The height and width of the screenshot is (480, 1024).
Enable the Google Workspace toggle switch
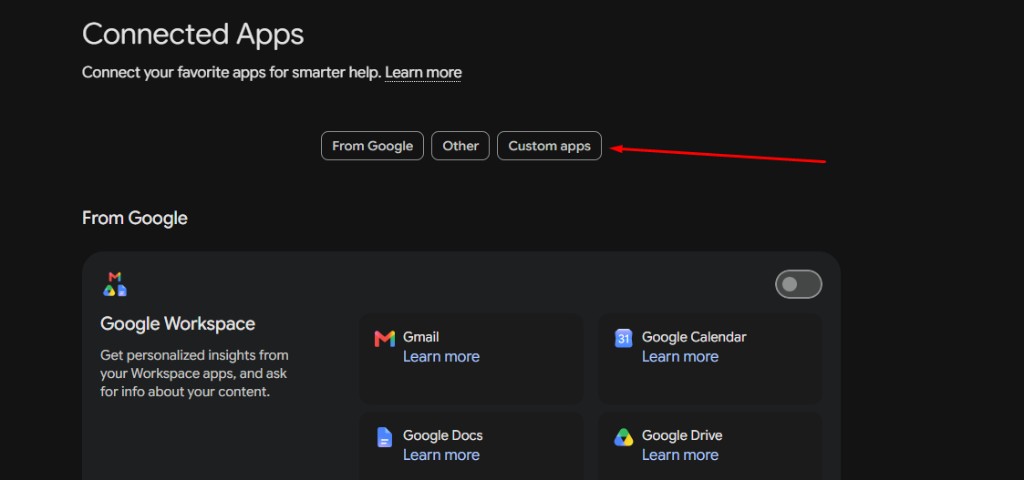(x=798, y=284)
